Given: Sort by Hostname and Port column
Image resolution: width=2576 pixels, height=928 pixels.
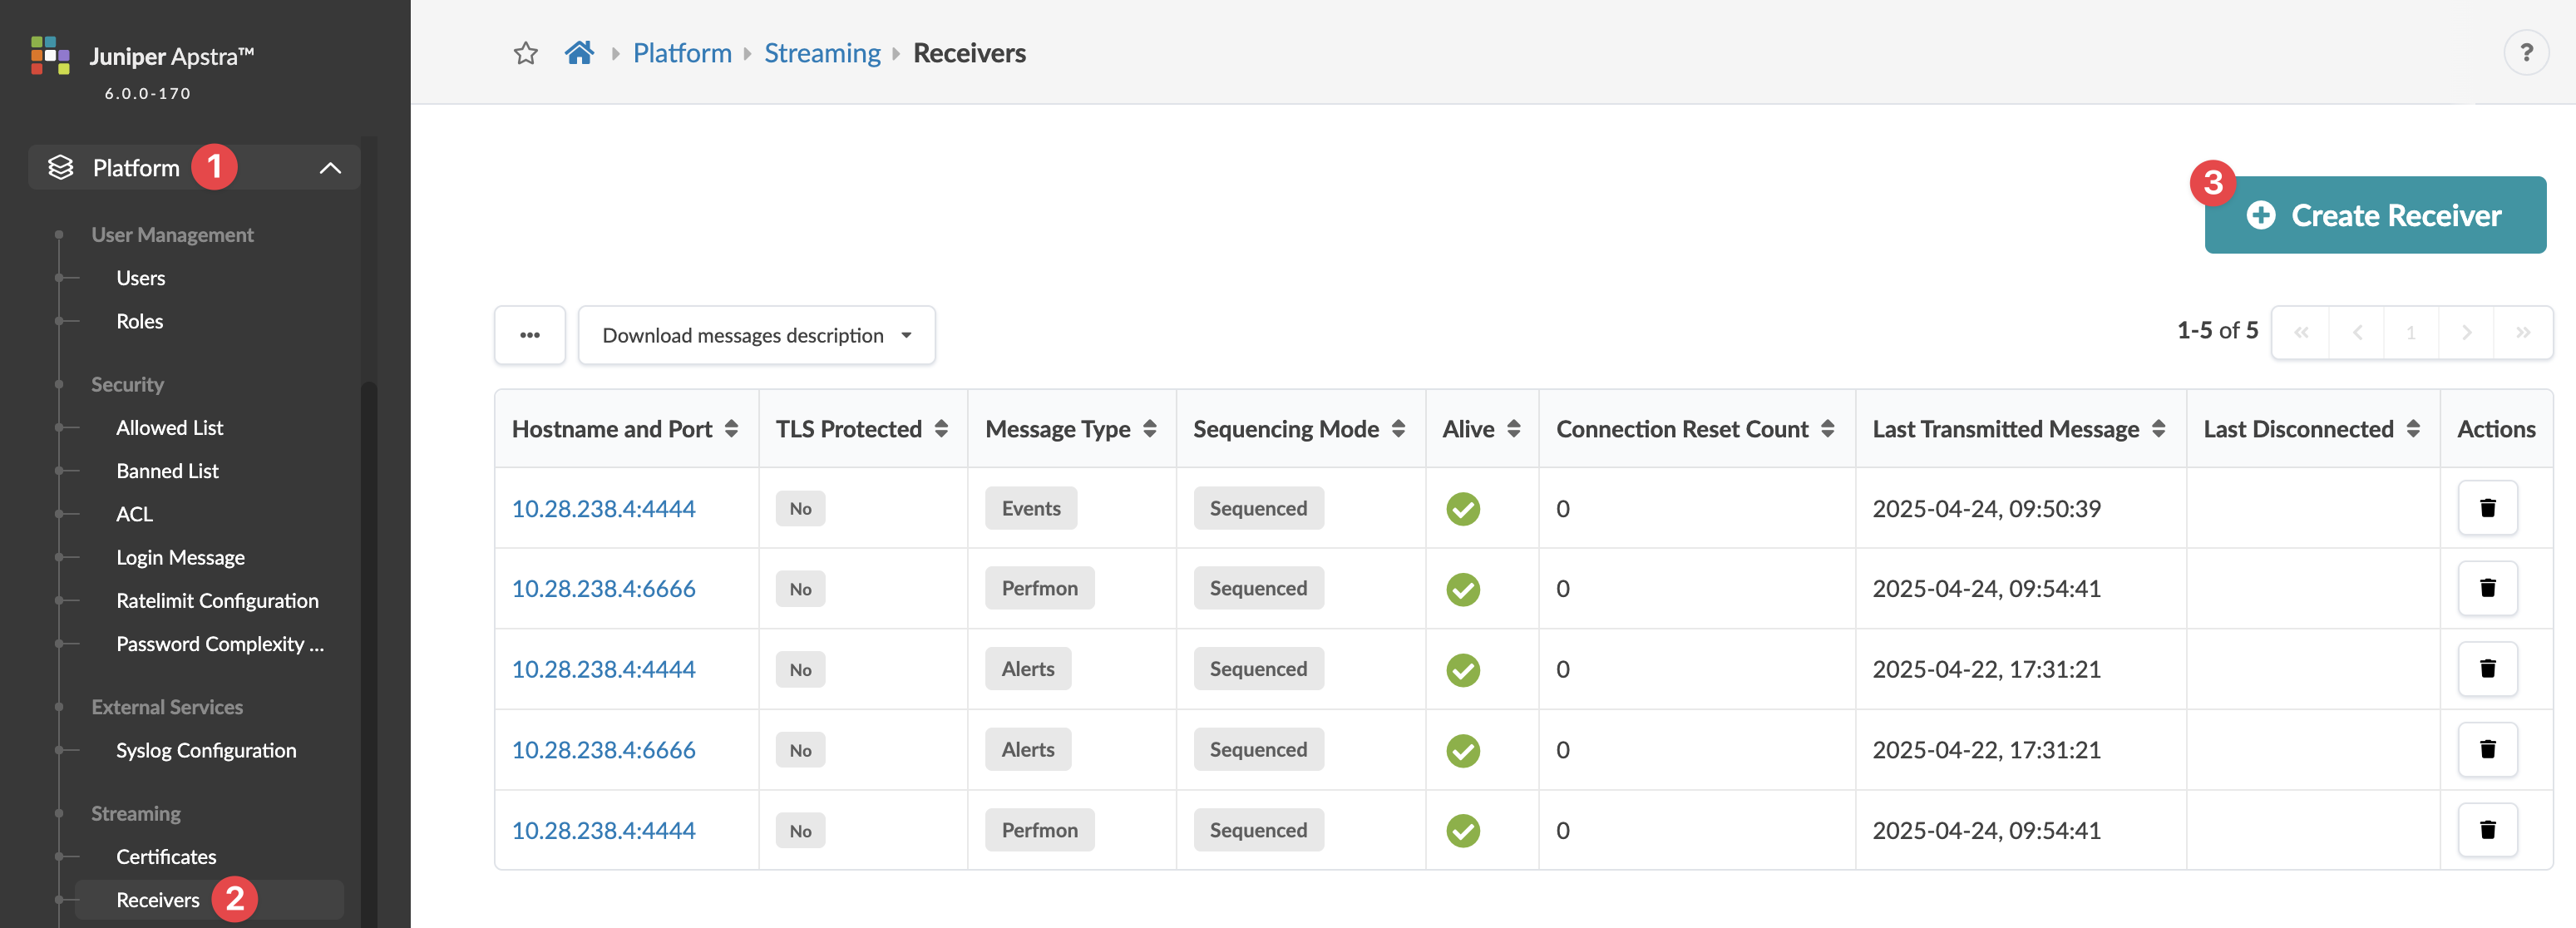Looking at the screenshot, I should coord(732,429).
